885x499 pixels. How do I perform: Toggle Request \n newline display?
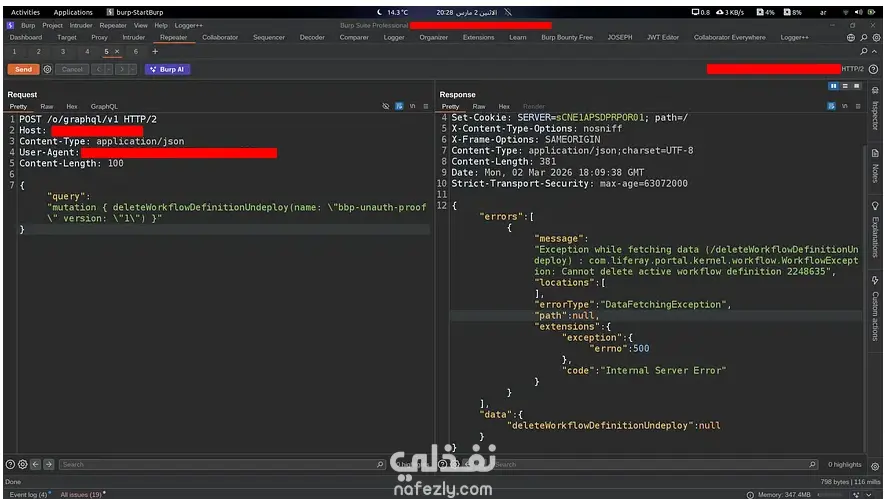tap(413, 106)
